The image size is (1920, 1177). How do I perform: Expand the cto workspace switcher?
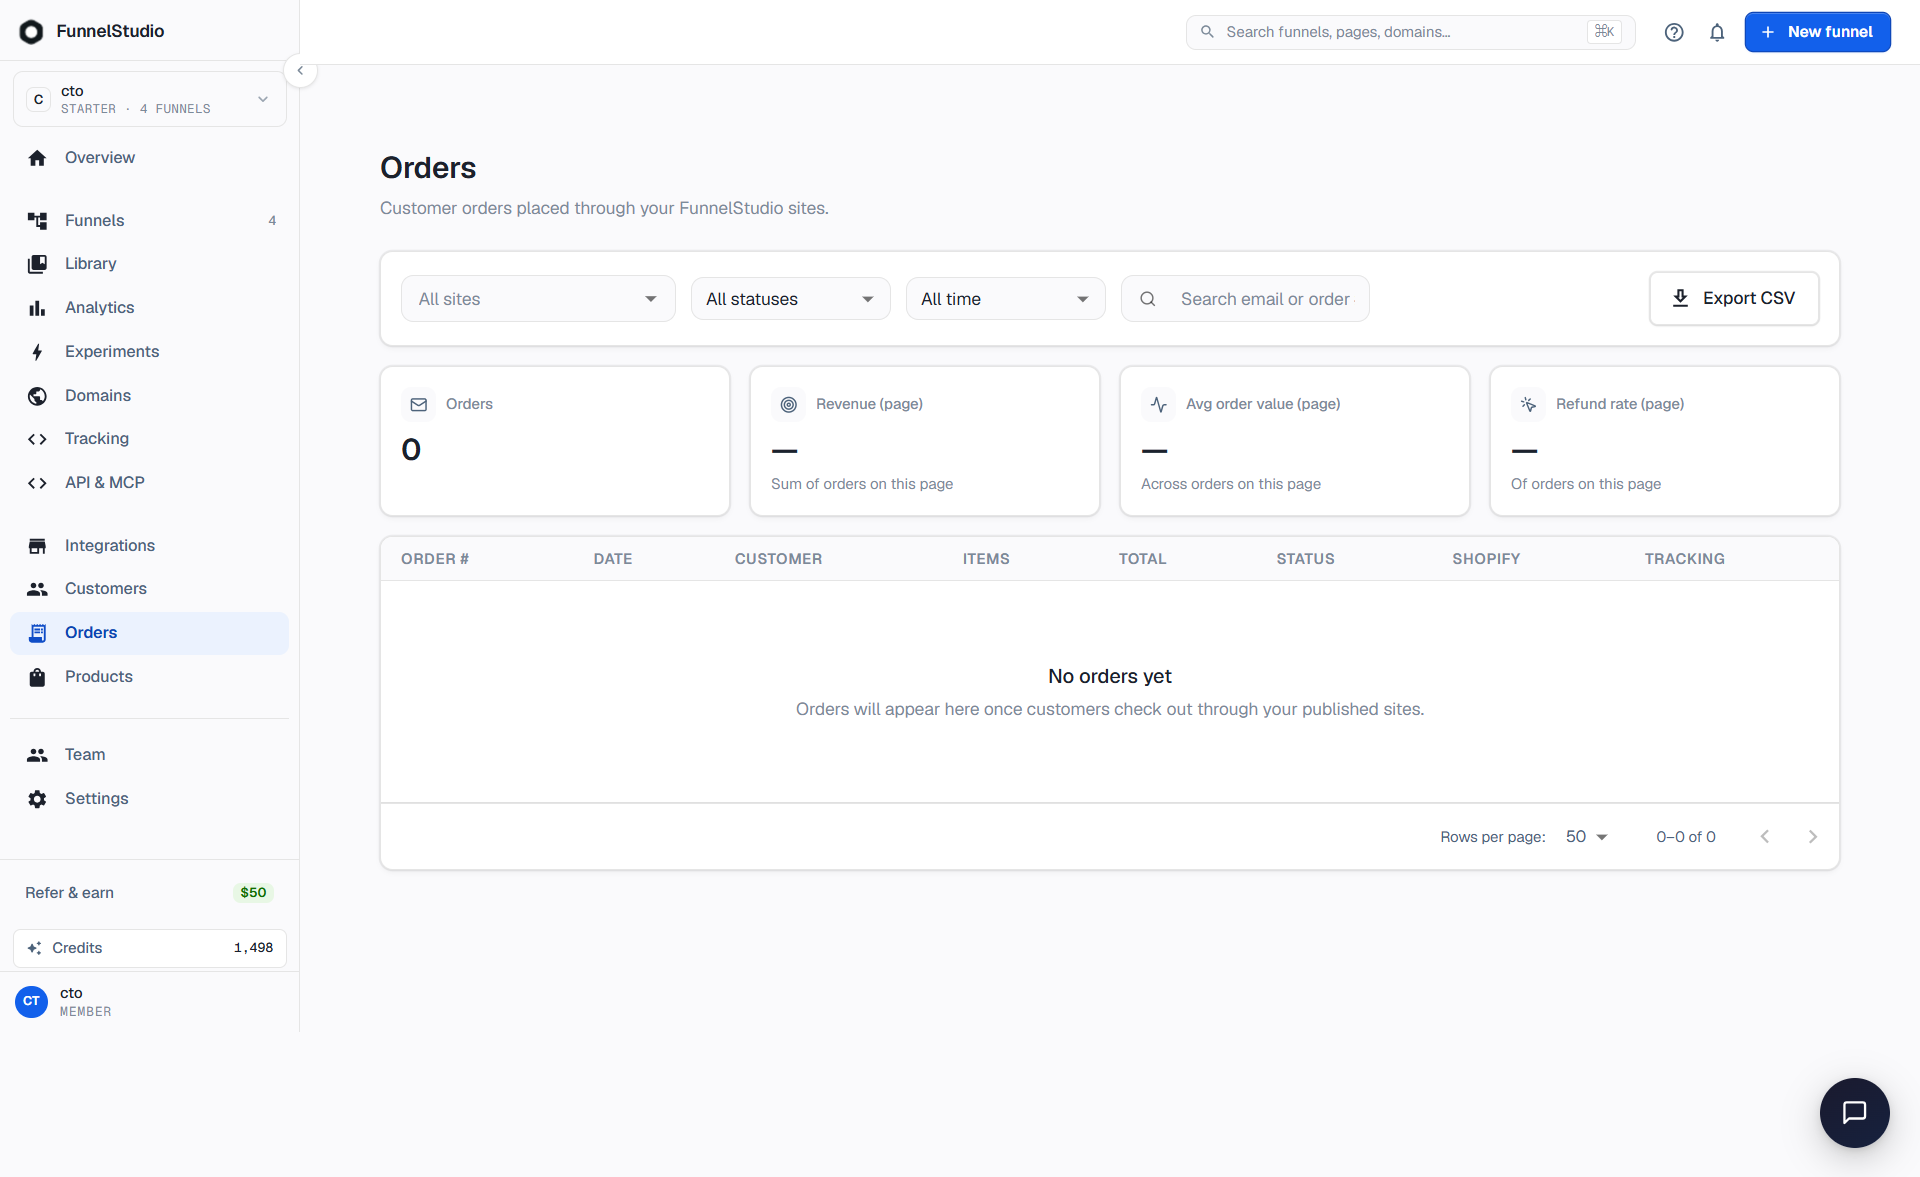click(x=150, y=99)
